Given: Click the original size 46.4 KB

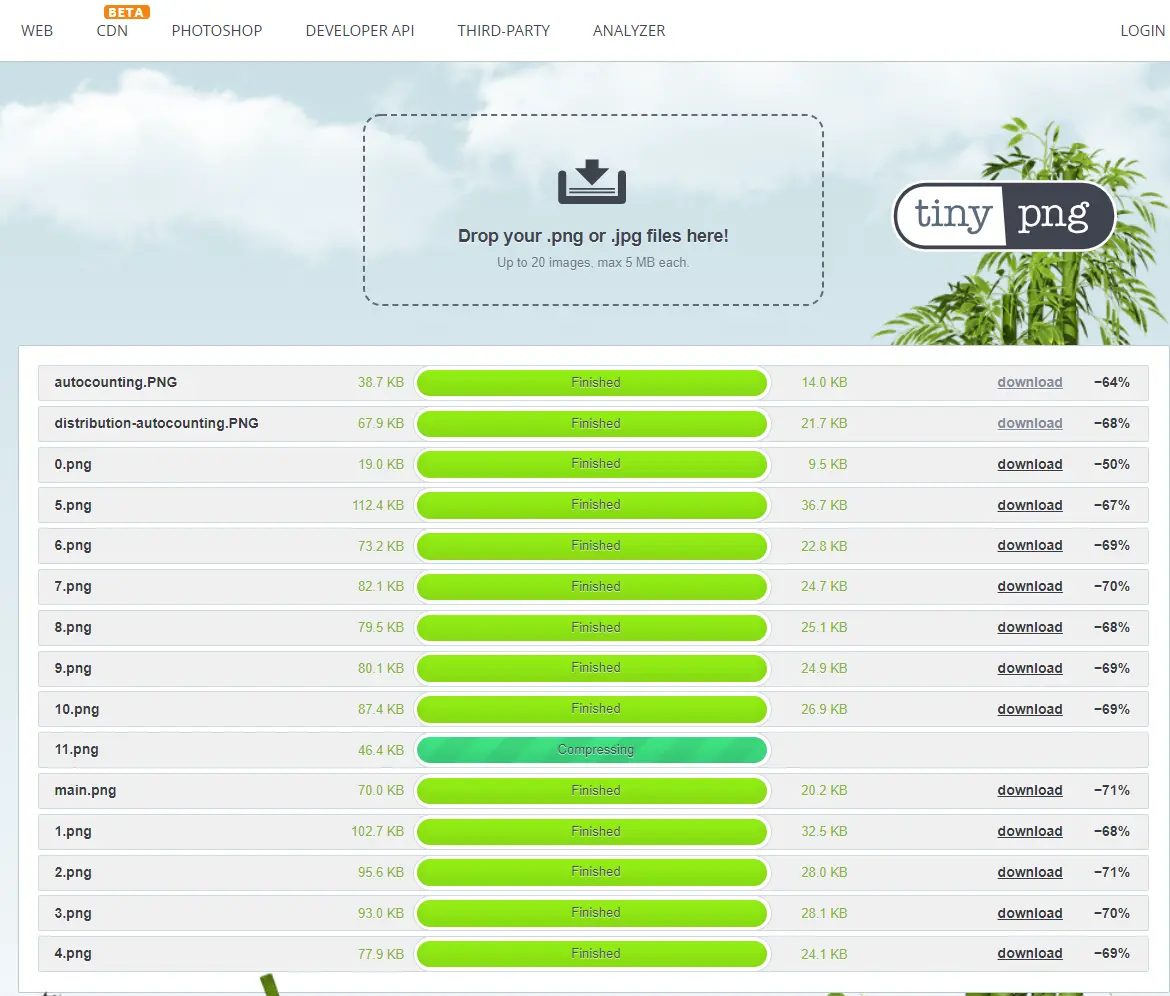Looking at the screenshot, I should (x=381, y=750).
